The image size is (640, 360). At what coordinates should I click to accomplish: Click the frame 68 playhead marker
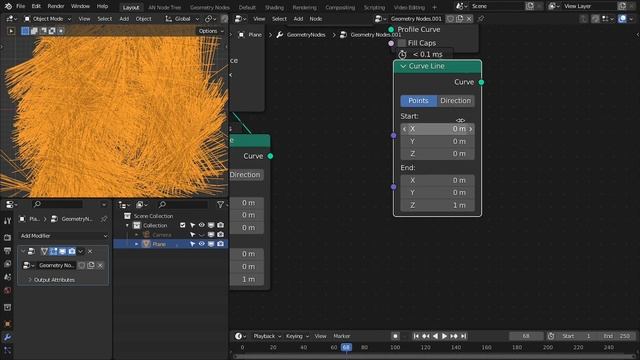(346, 347)
